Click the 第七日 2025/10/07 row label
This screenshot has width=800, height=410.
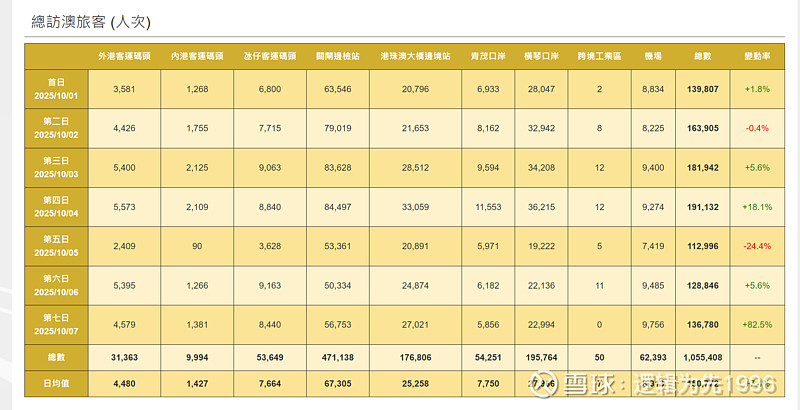(x=56, y=324)
